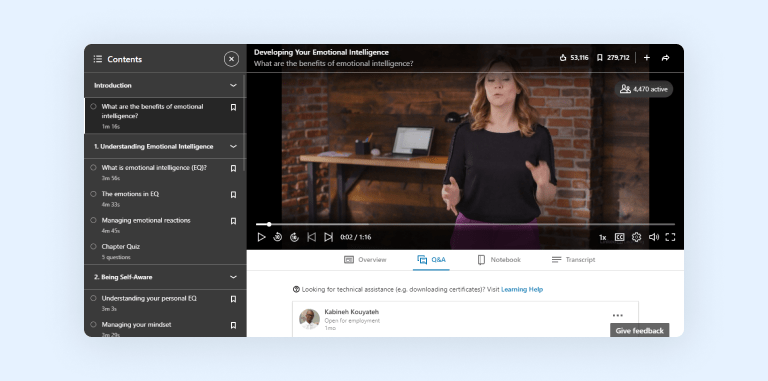
Task: Mark 'Chapter Quiz' completion circle
Action: [x=94, y=246]
